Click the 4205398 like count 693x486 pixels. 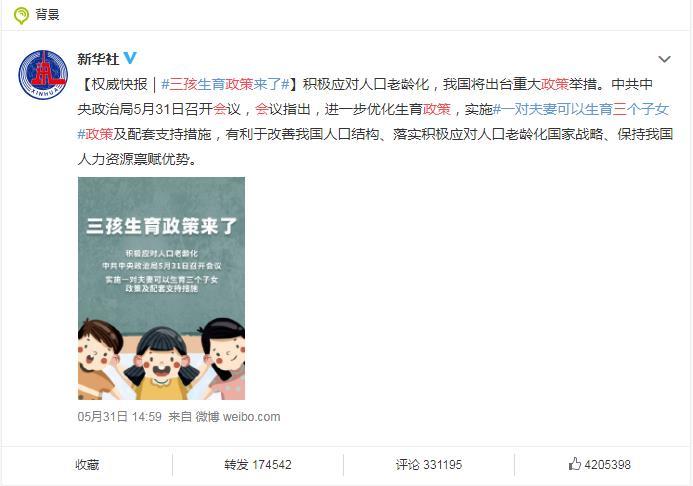[x=608, y=464]
